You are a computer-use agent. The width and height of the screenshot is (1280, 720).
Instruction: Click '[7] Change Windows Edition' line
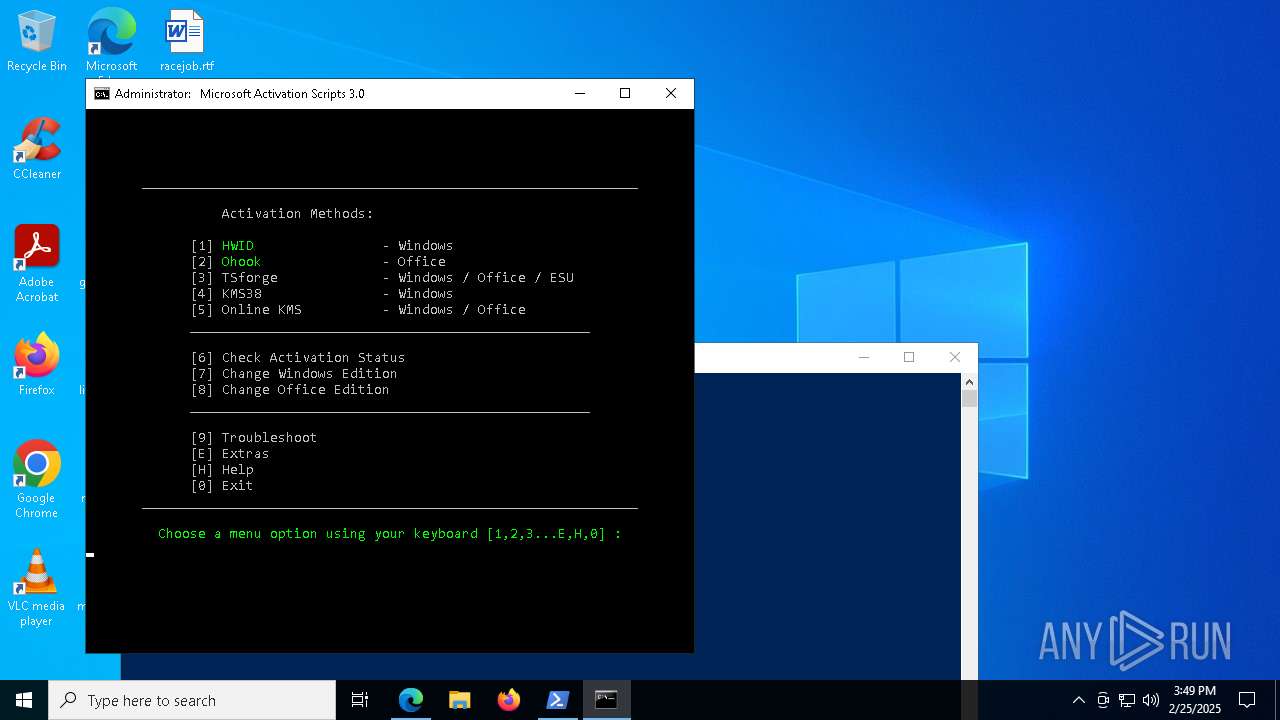(x=294, y=374)
